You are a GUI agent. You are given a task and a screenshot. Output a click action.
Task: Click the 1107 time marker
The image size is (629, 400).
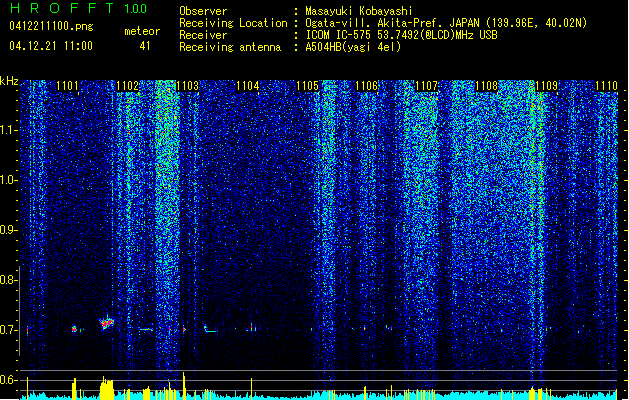pyautogui.click(x=426, y=86)
